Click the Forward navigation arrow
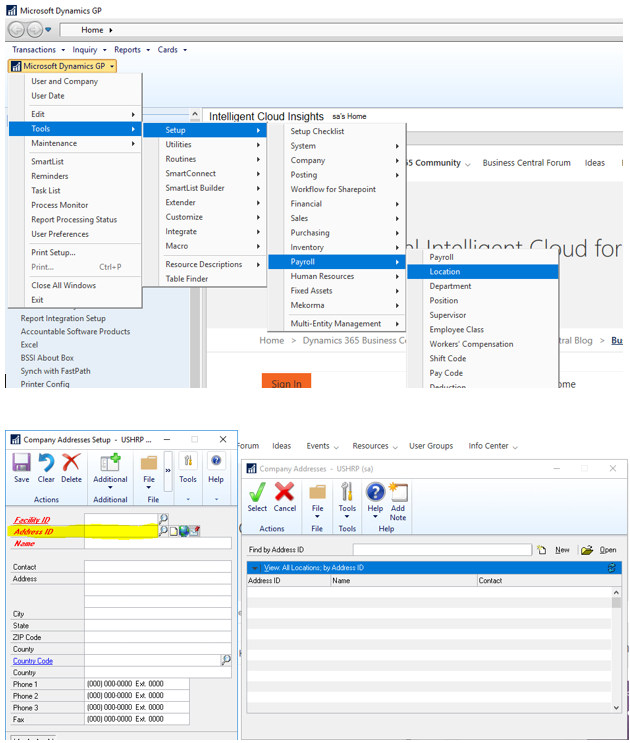630x743 pixels. click(35, 30)
